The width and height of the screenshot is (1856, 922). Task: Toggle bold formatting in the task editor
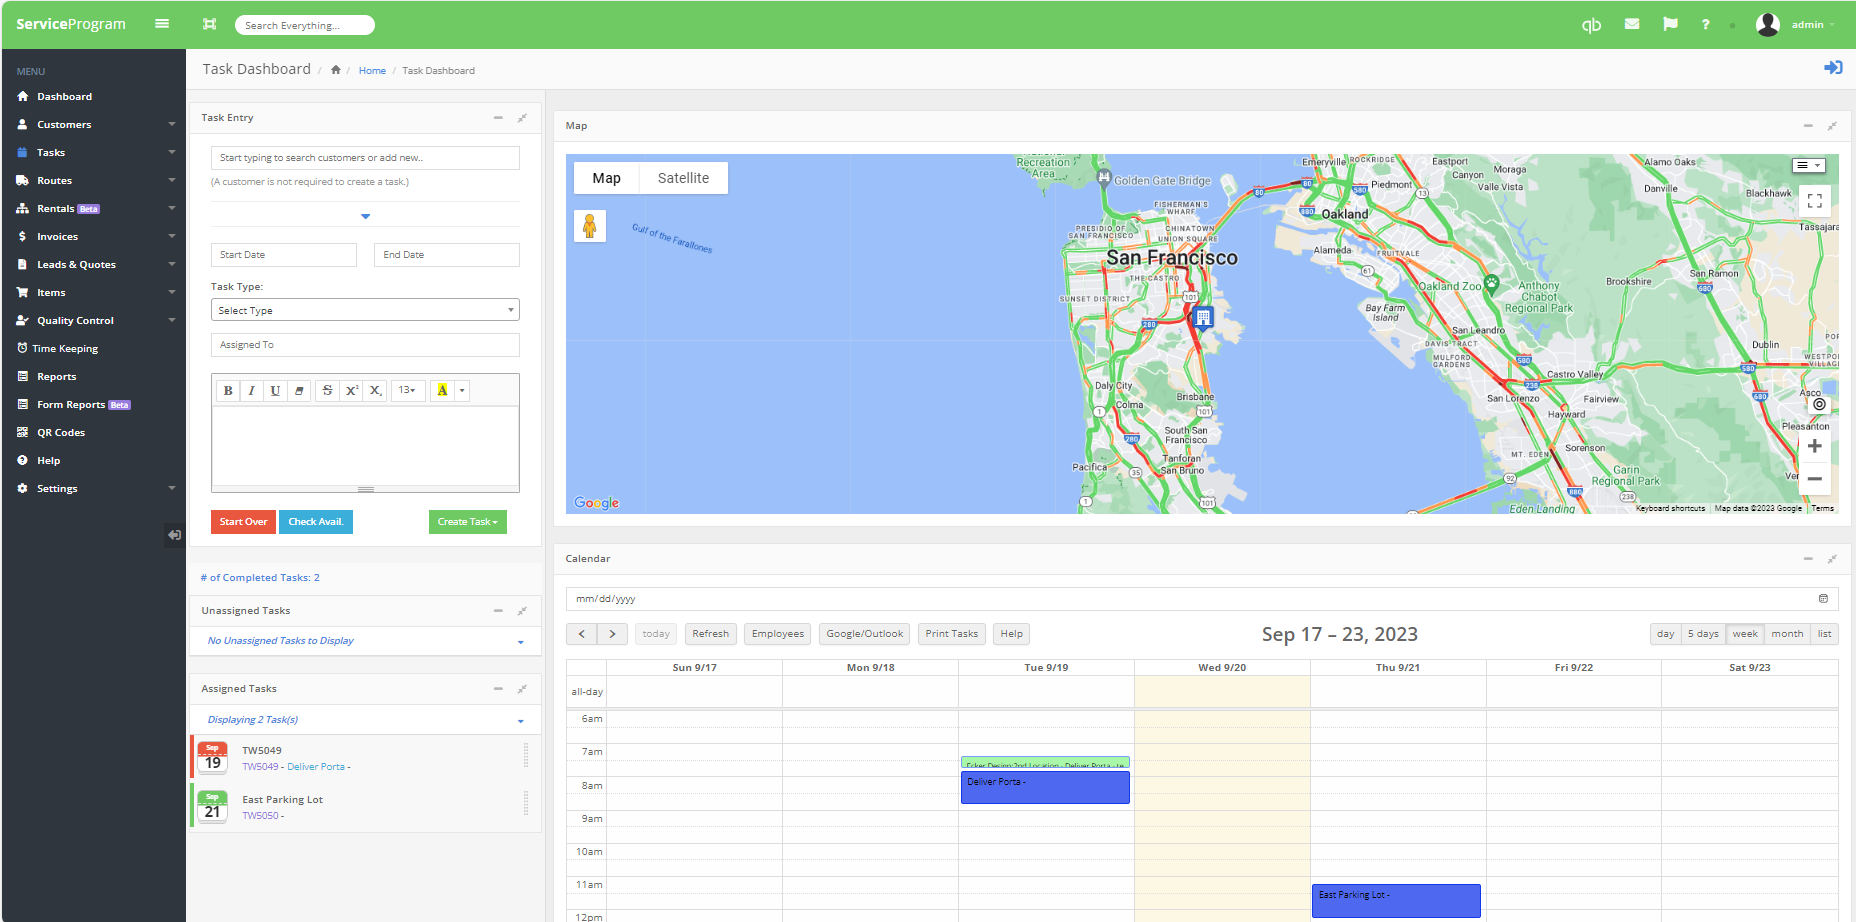click(227, 390)
